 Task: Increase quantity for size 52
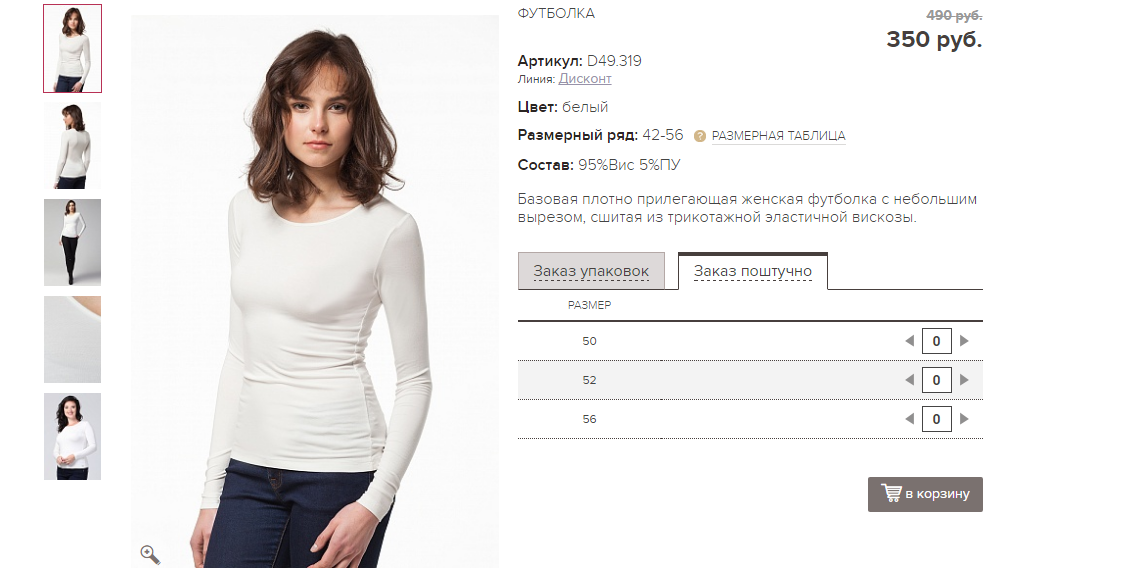pyautogui.click(x=963, y=379)
